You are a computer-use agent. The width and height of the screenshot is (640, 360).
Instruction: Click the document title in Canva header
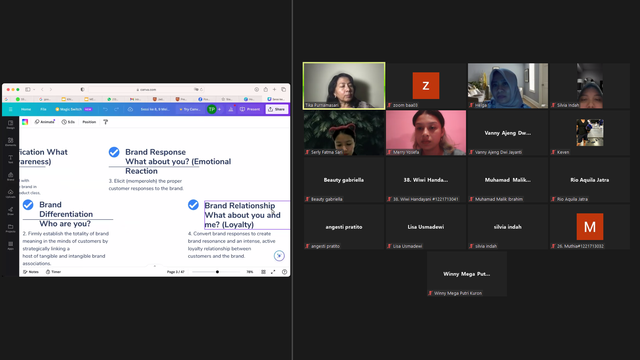coord(155,109)
